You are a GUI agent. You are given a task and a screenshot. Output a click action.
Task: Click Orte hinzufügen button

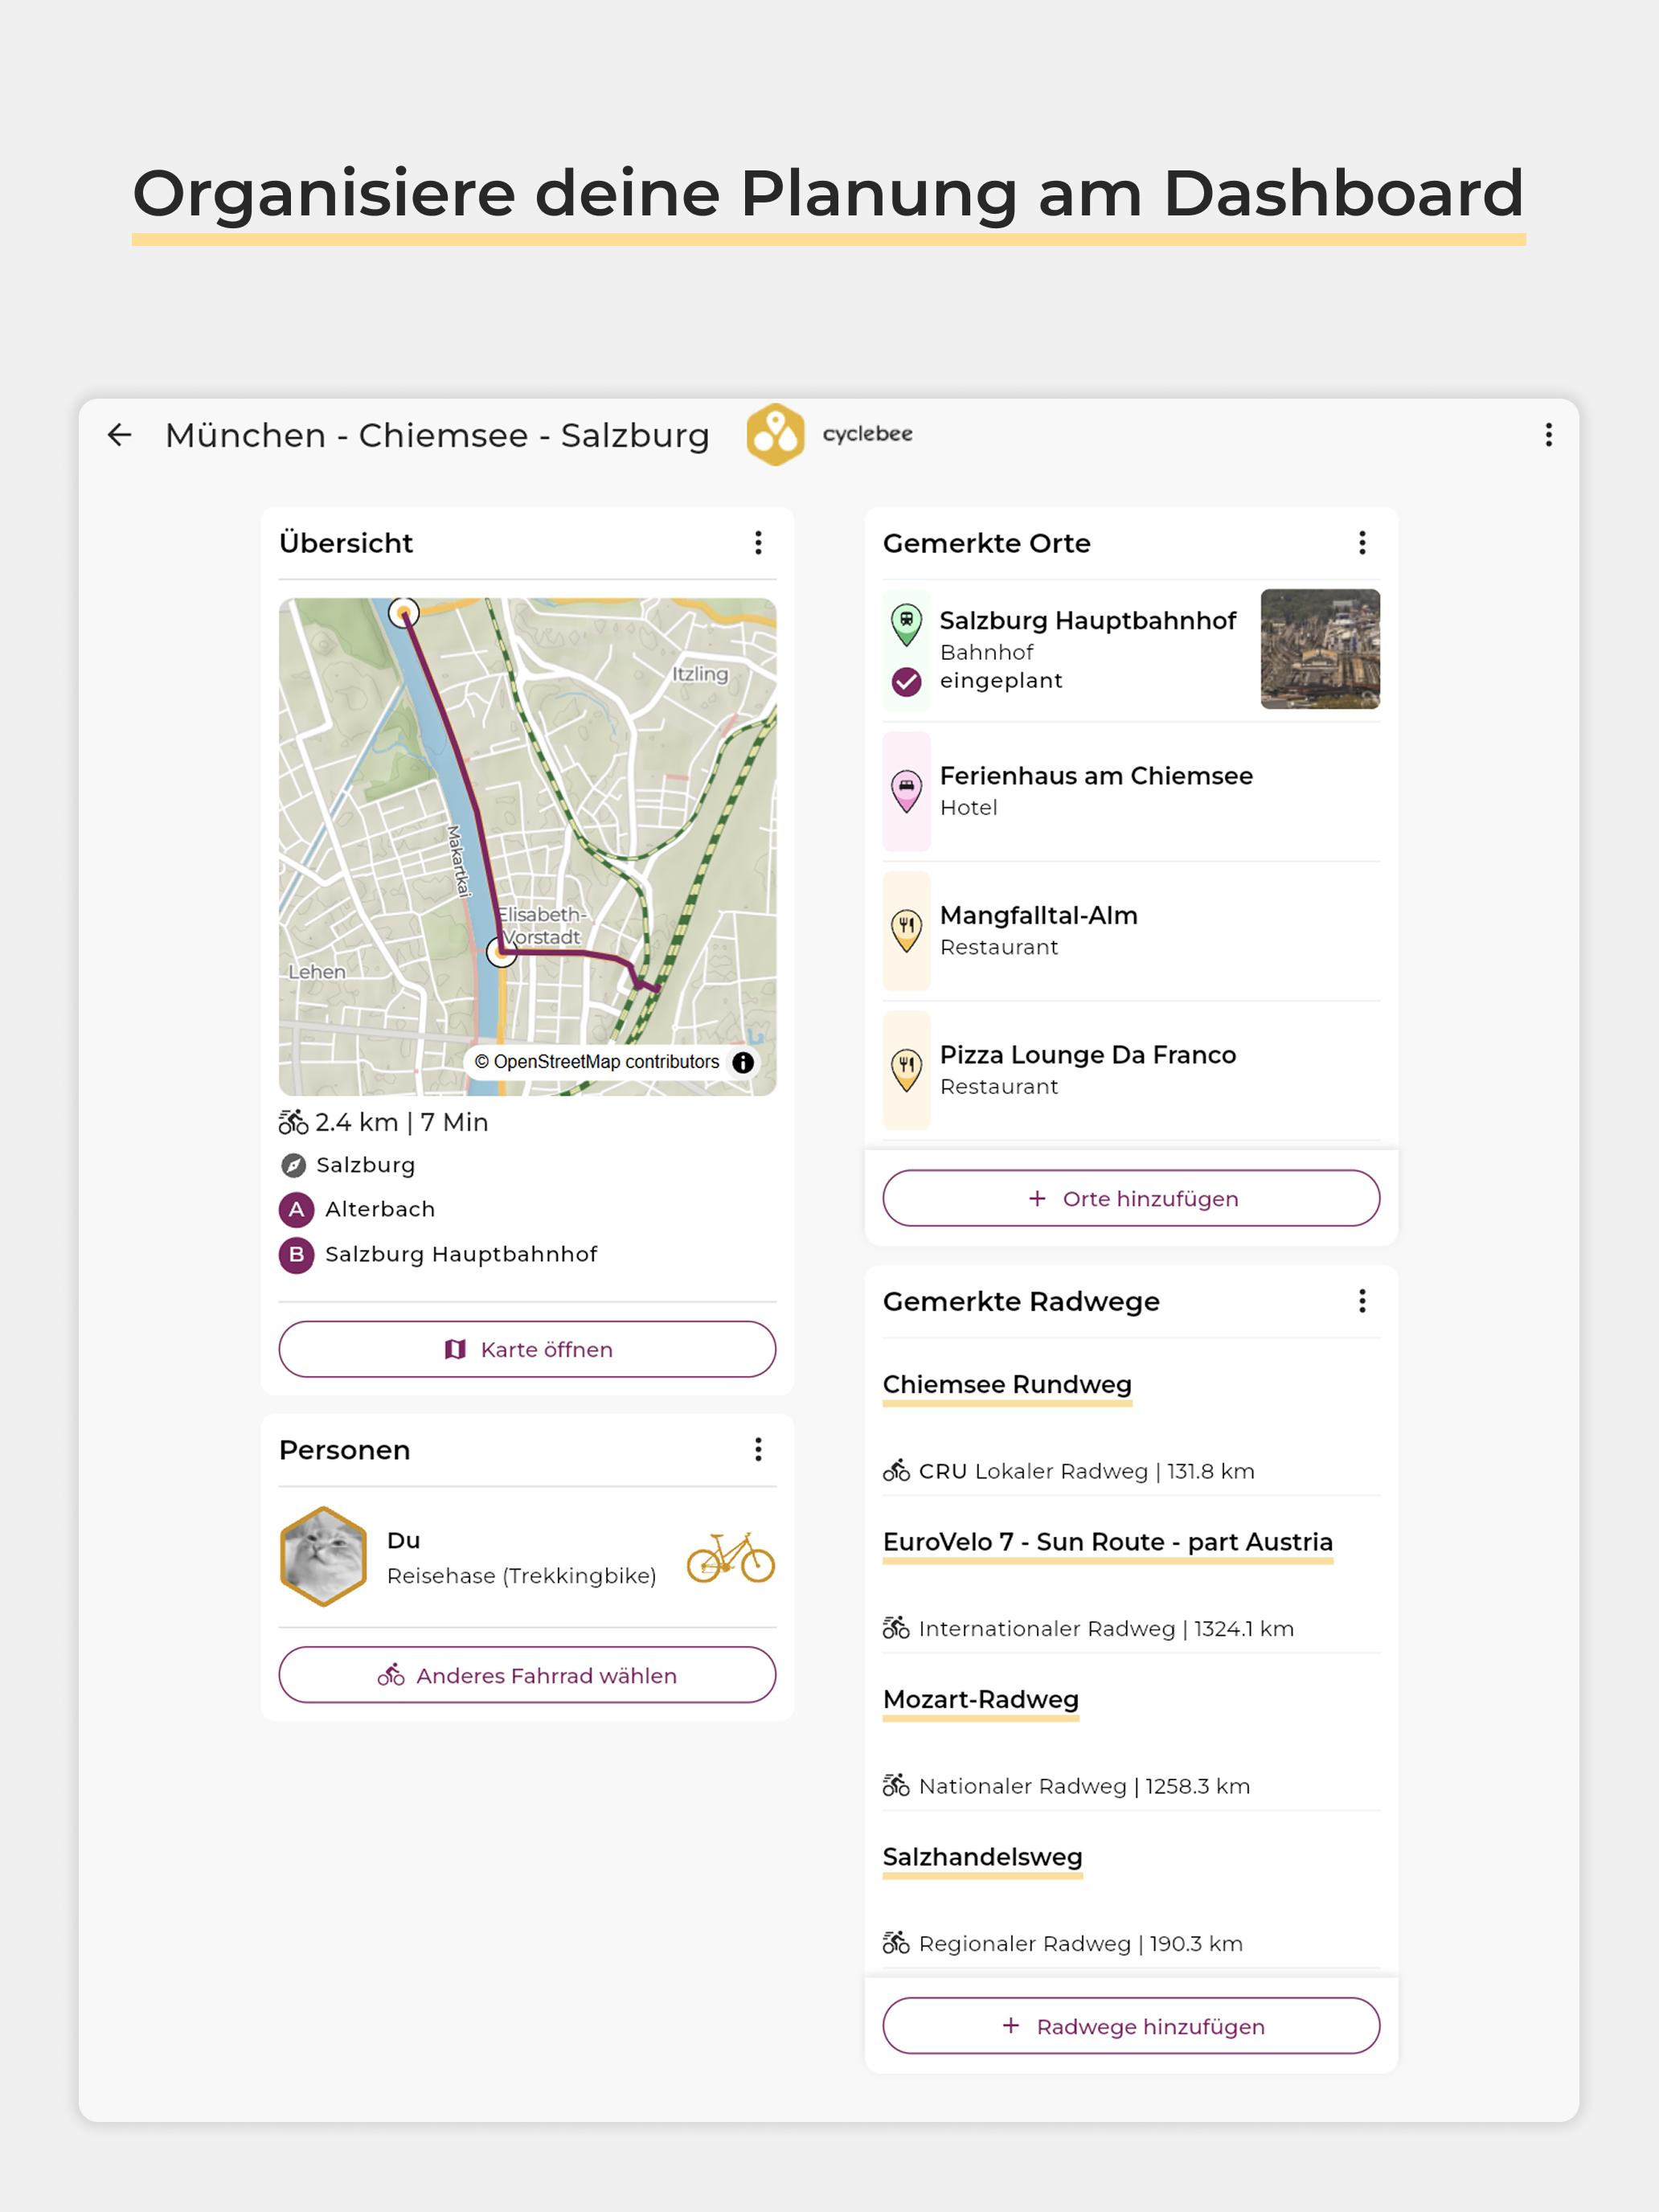1131,1198
